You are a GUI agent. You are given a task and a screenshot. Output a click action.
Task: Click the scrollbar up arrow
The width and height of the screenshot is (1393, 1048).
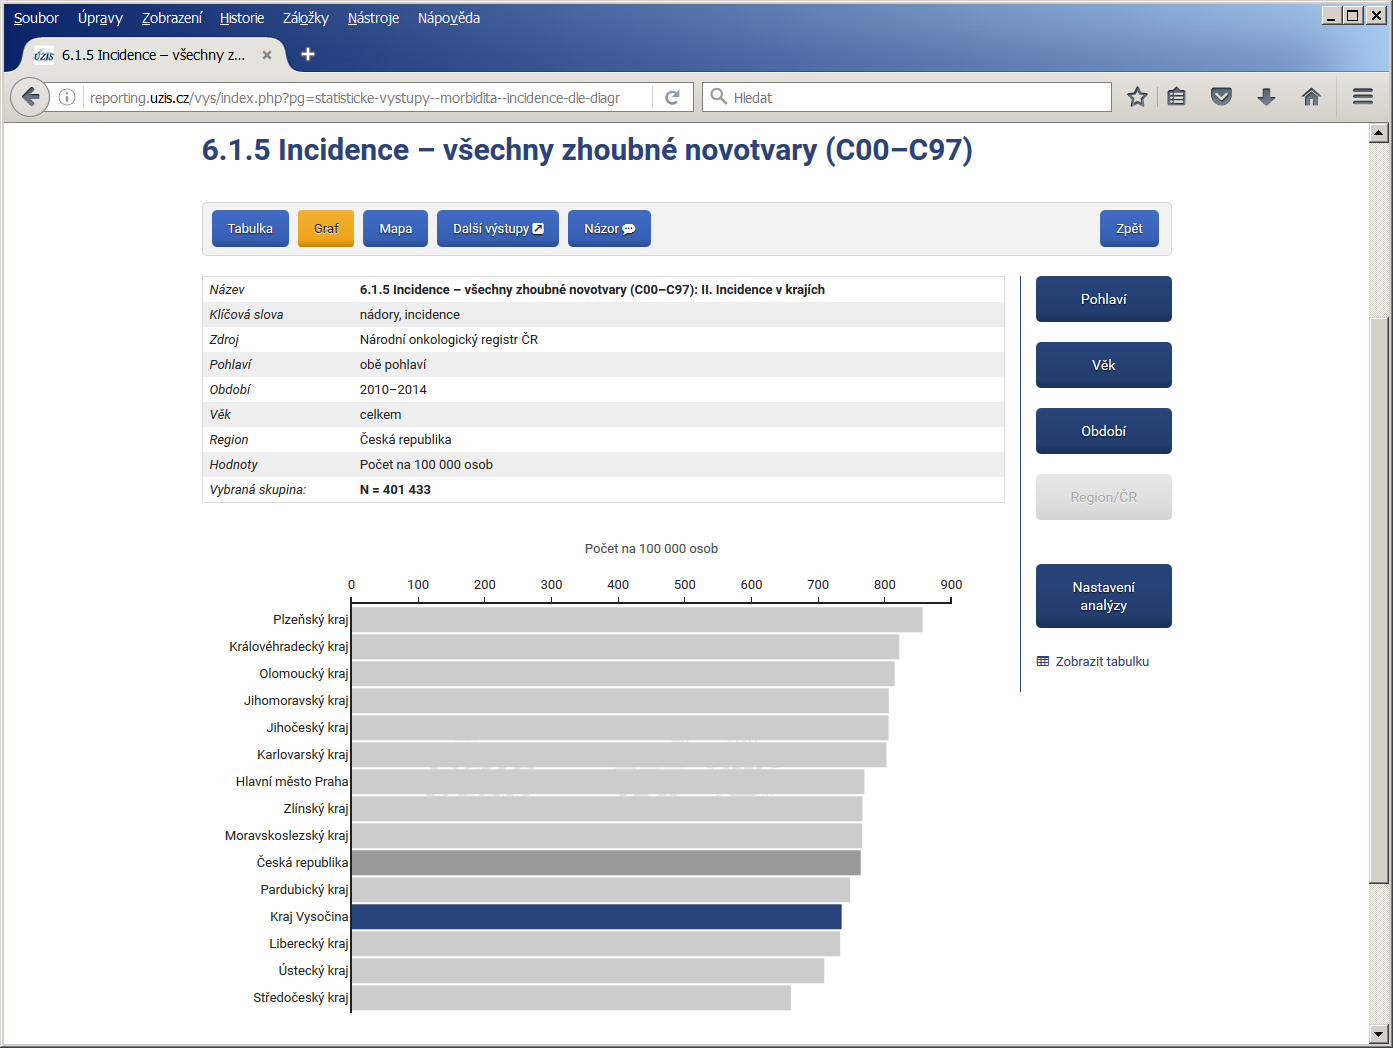point(1379,132)
